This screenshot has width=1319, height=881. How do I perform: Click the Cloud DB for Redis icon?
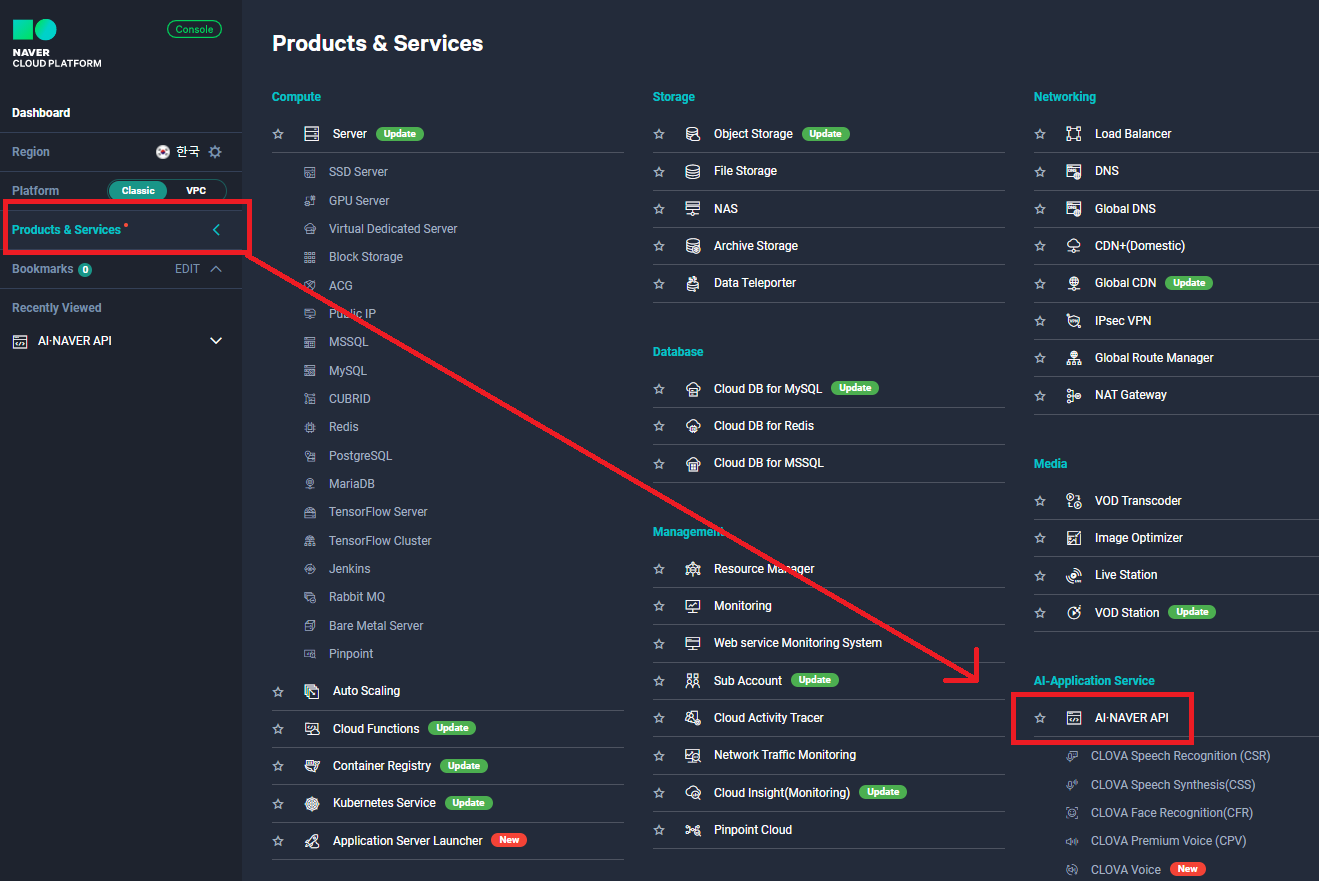692,426
